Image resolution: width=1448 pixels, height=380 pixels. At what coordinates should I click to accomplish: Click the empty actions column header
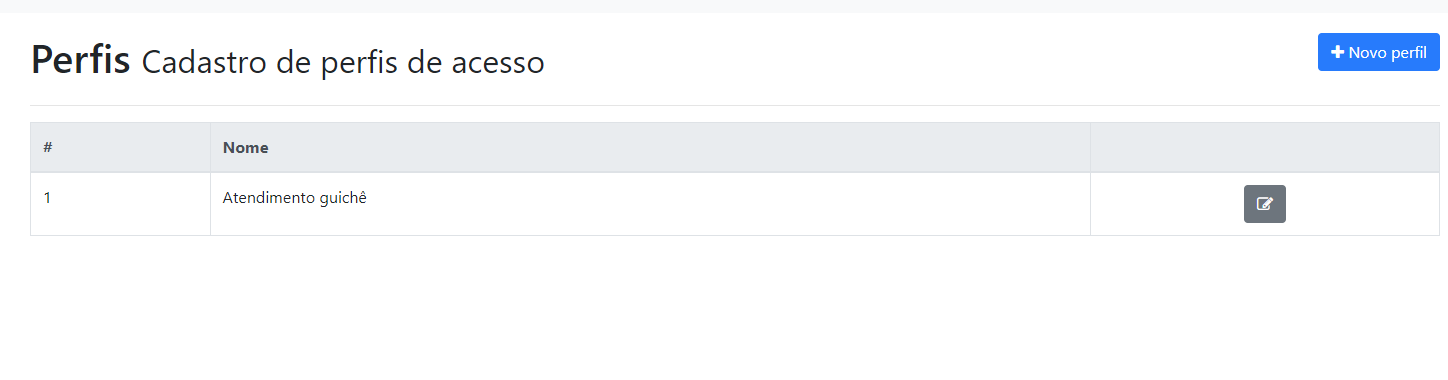point(1264,148)
